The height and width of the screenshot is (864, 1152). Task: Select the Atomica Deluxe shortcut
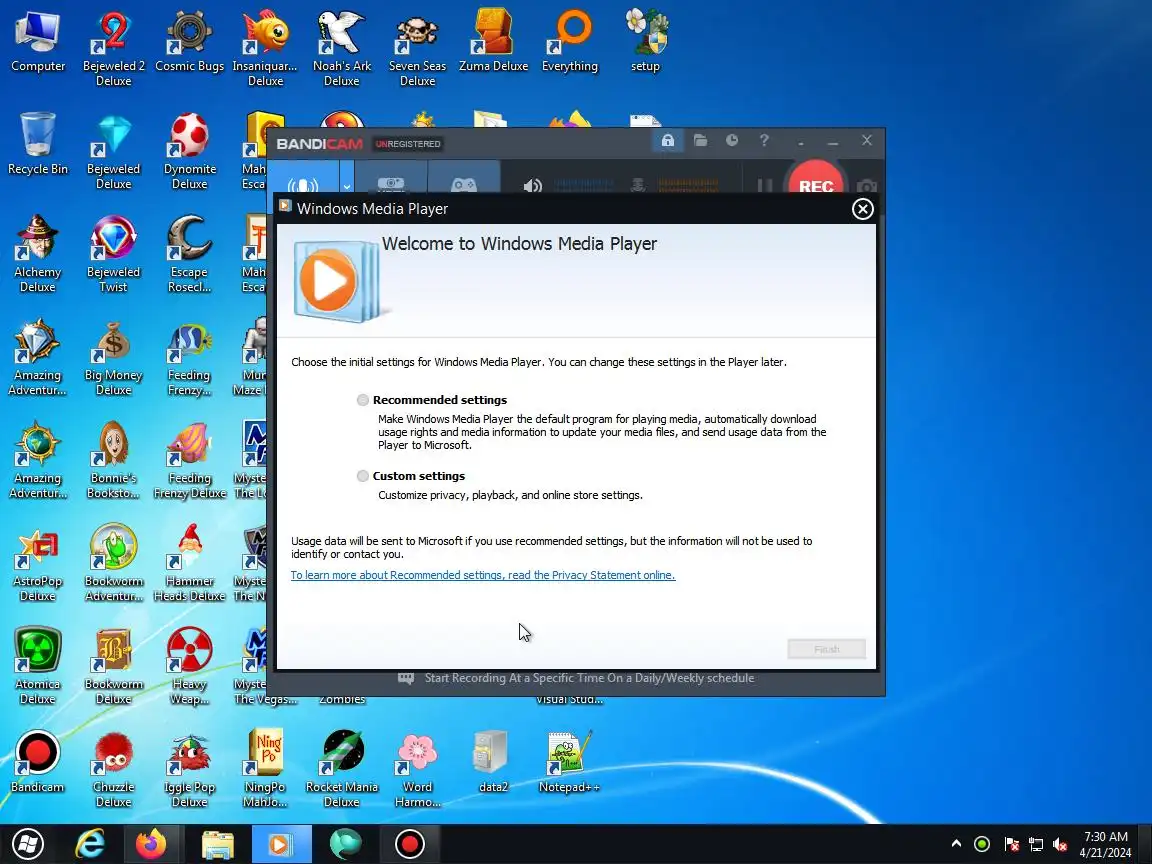pos(37,666)
